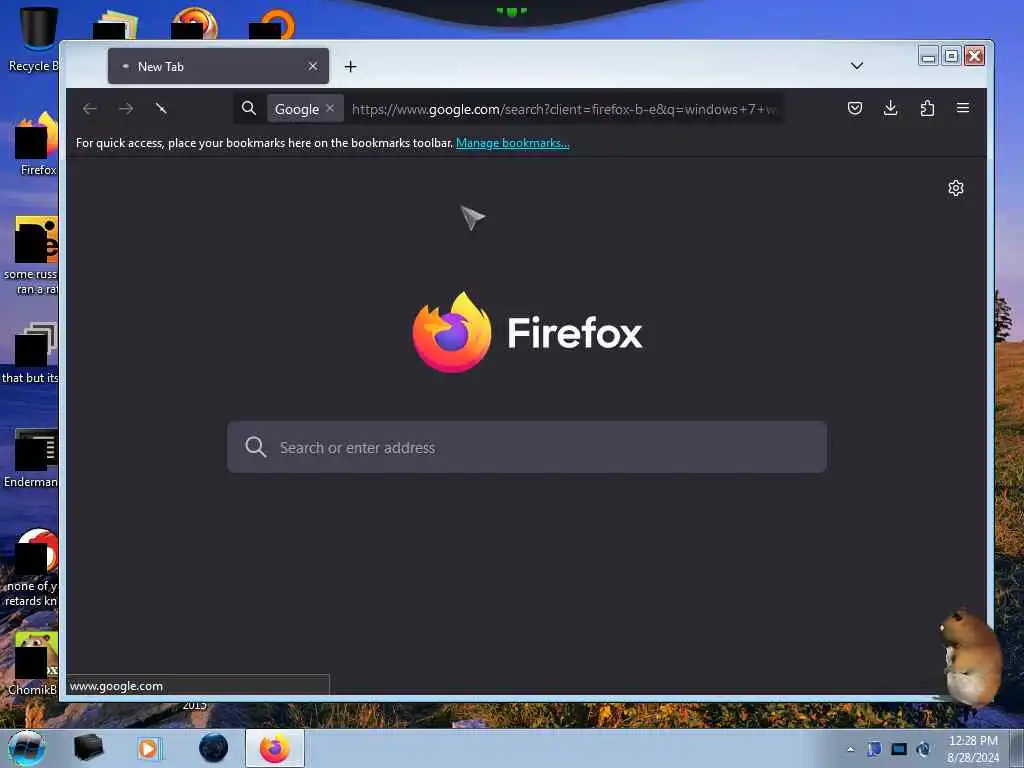1024x768 pixels.
Task: Open the Windows Start orb
Action: [27, 748]
